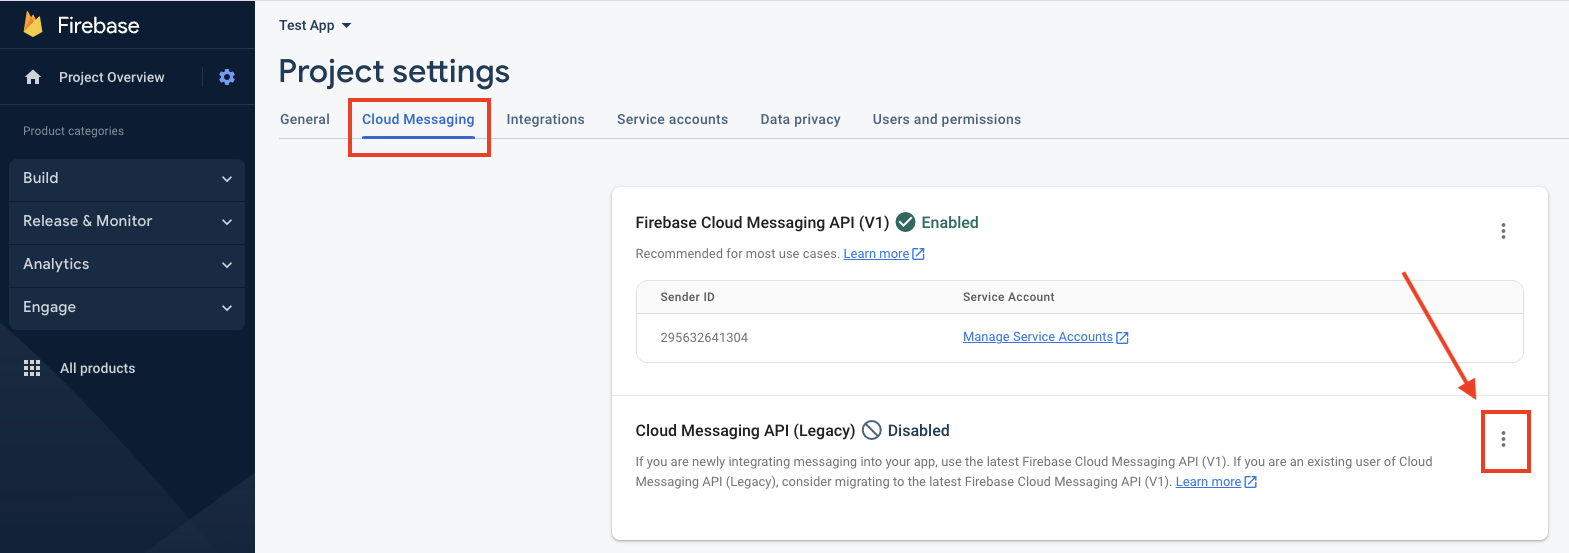Click the green Enabled checkmark icon
The image size is (1569, 553).
[x=906, y=222]
